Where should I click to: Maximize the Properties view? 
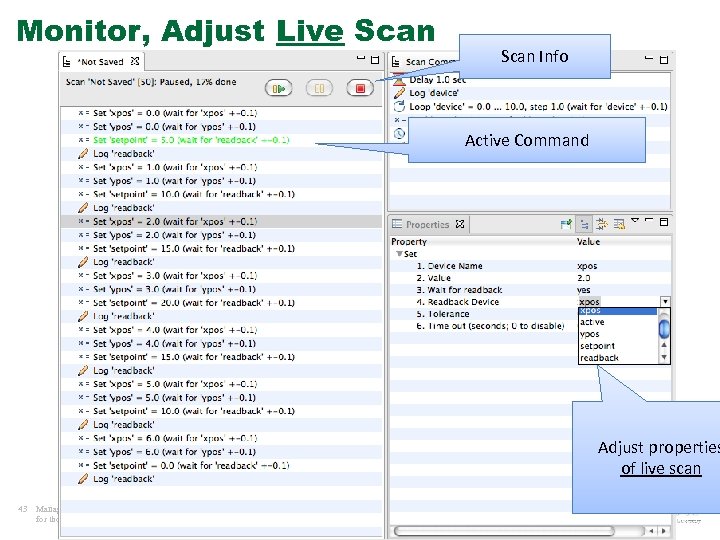pos(664,222)
